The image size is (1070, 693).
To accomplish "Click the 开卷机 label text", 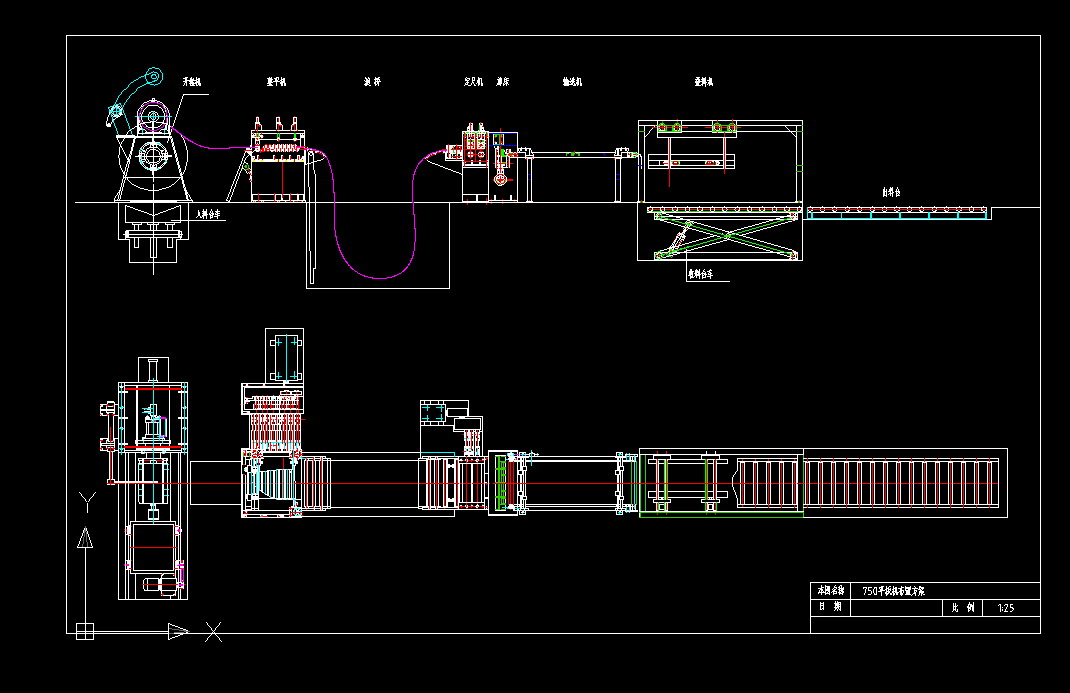I will pyautogui.click(x=192, y=81).
